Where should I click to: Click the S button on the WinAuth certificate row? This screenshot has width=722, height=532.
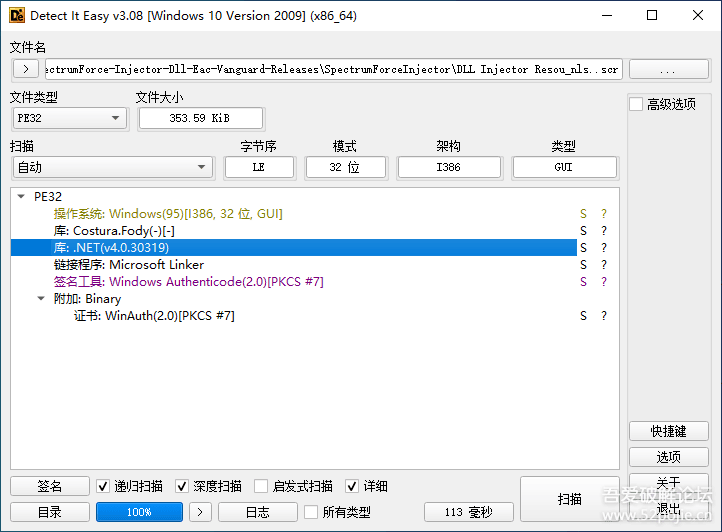point(583,316)
